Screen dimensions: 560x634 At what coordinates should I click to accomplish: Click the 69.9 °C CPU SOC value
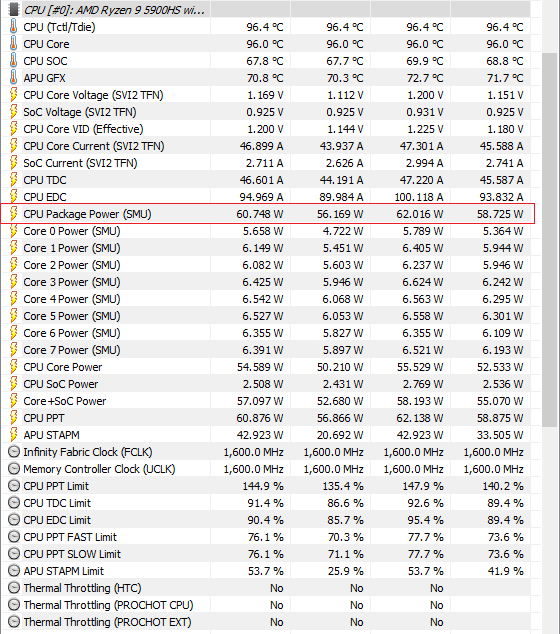point(425,61)
